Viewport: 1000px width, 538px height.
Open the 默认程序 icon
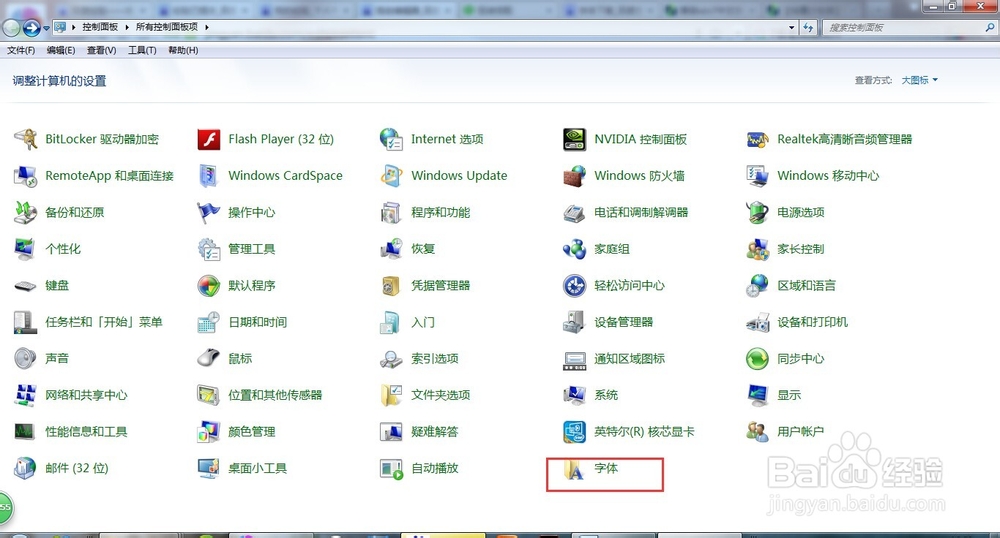pyautogui.click(x=209, y=286)
